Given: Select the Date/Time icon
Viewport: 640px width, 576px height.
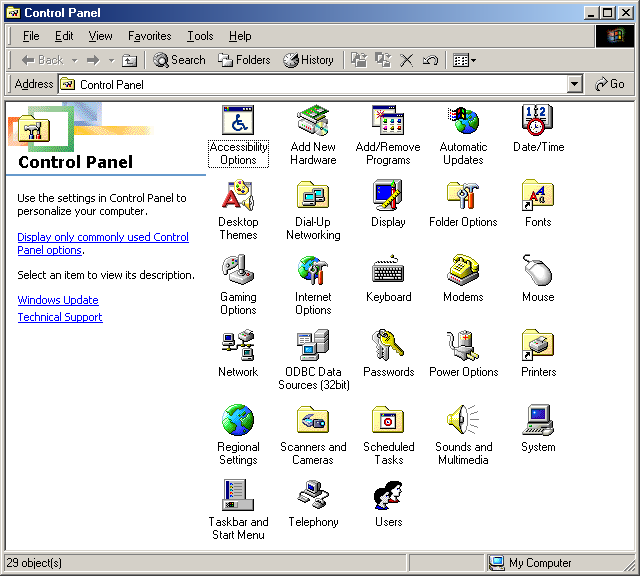Looking at the screenshot, I should (538, 122).
